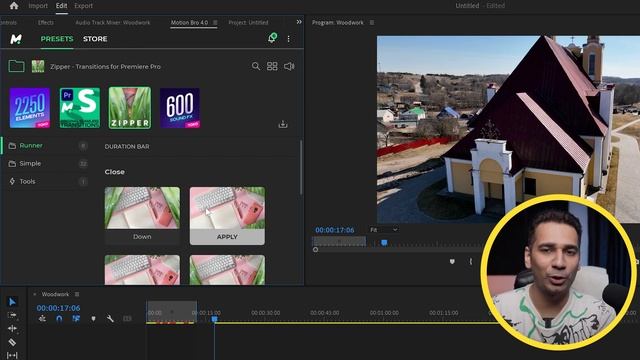
Task: Close the Woodwork timeline tab
Action: click(x=35, y=294)
